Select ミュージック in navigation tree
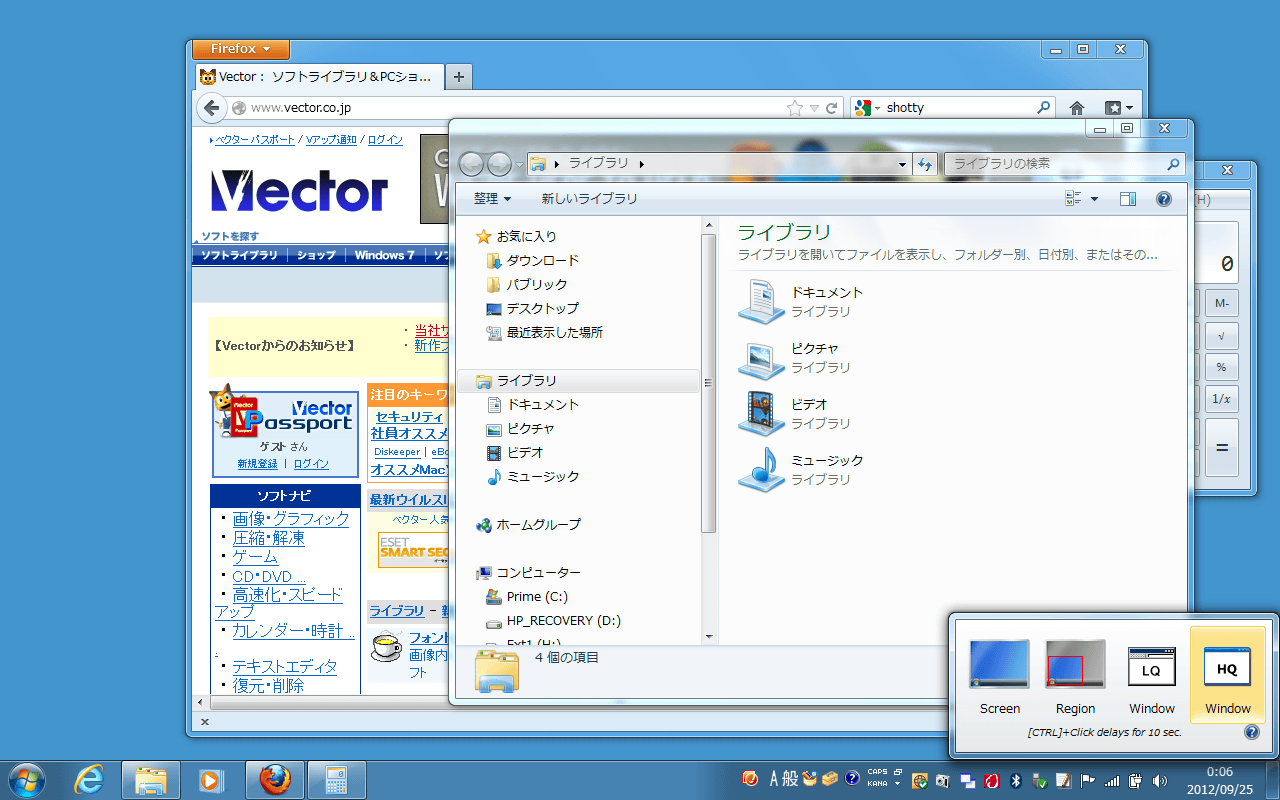 533,476
